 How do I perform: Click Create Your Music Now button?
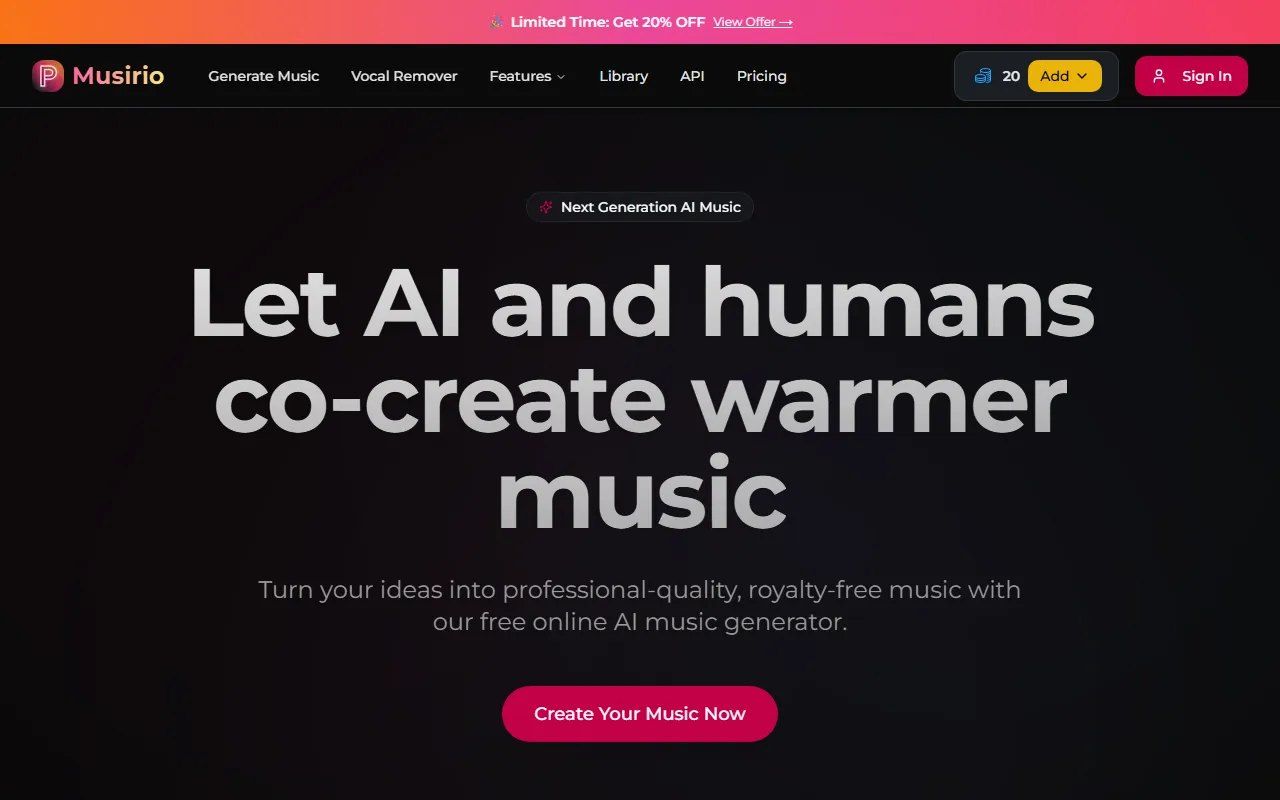(x=640, y=714)
